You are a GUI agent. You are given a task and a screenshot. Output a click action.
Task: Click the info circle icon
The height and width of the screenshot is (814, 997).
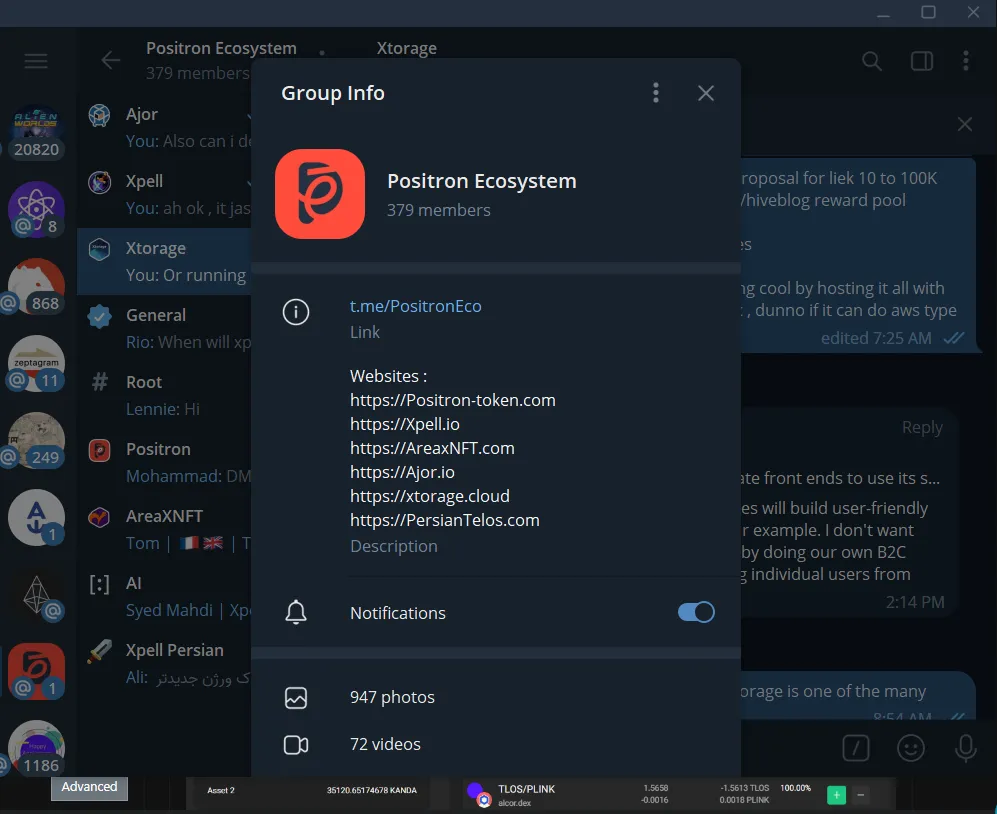tap(296, 312)
